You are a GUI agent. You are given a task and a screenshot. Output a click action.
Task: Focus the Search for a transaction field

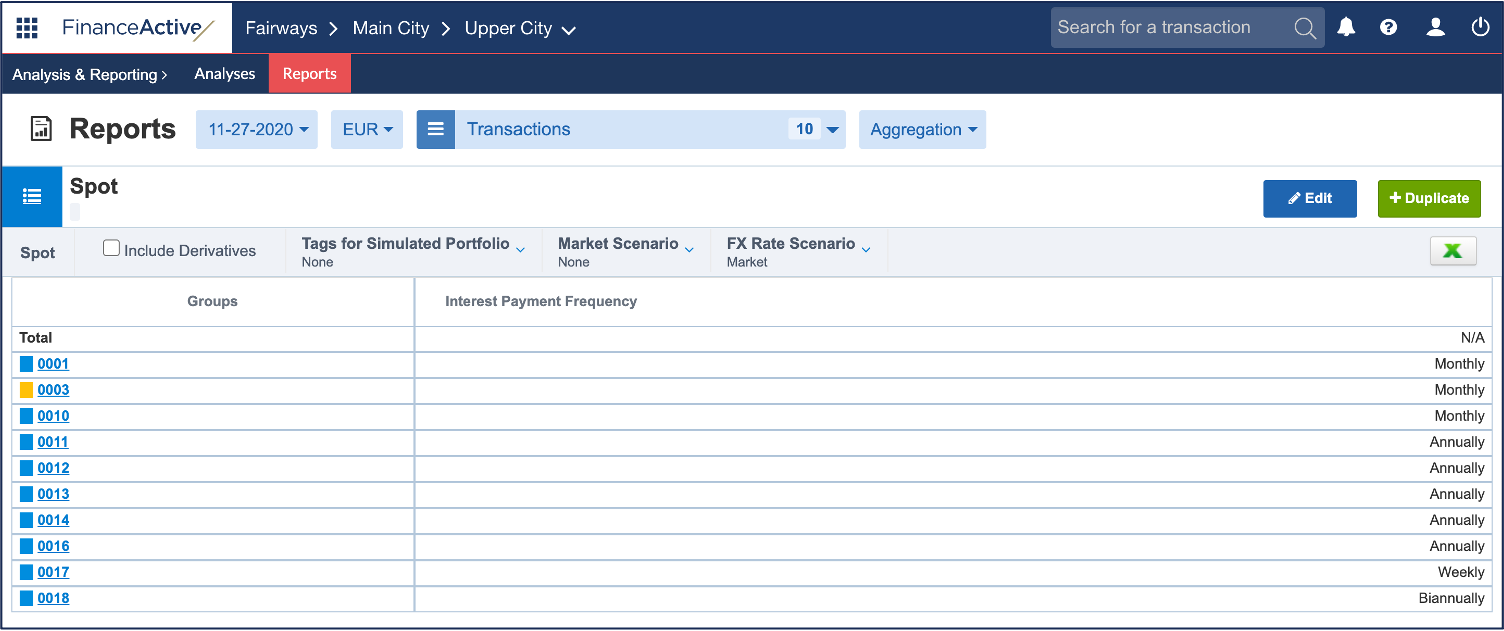(x=1170, y=28)
